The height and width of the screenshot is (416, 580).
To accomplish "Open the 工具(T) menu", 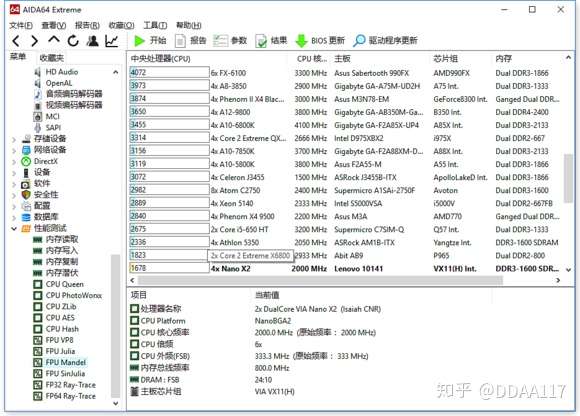I will (155, 25).
